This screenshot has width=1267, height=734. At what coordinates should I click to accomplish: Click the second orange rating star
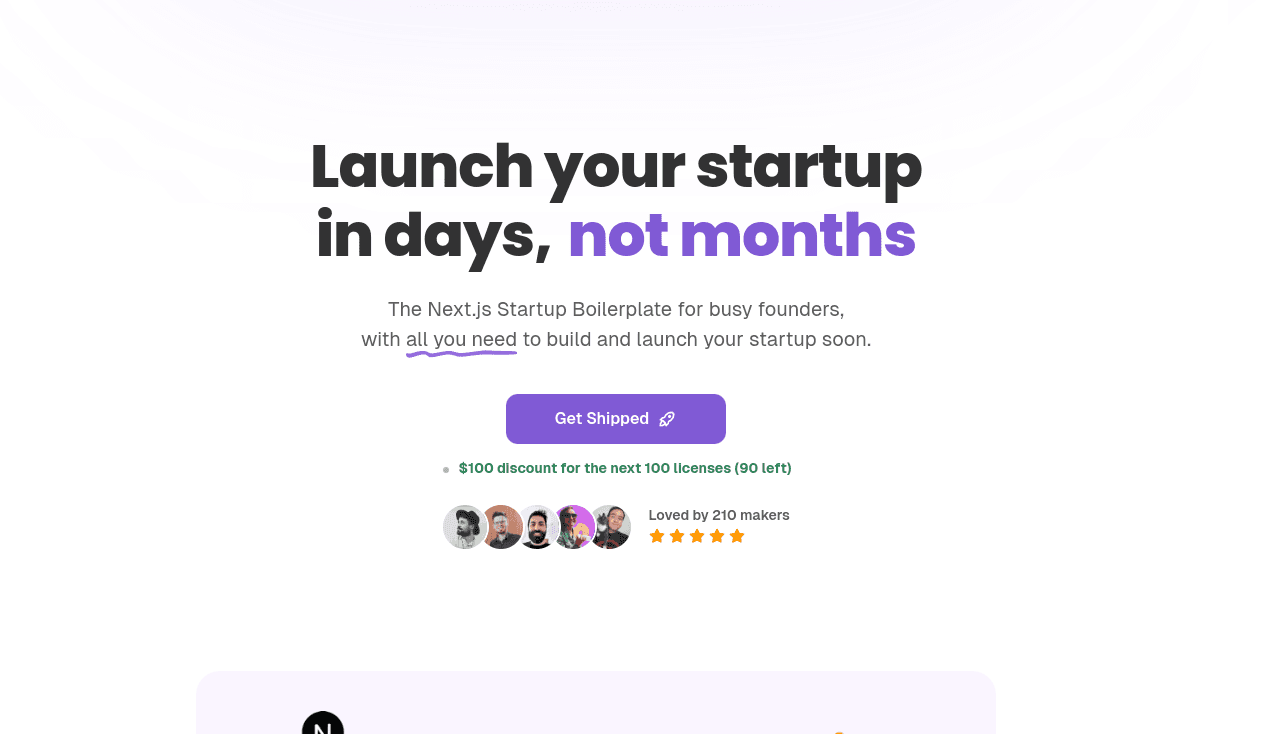(x=677, y=536)
